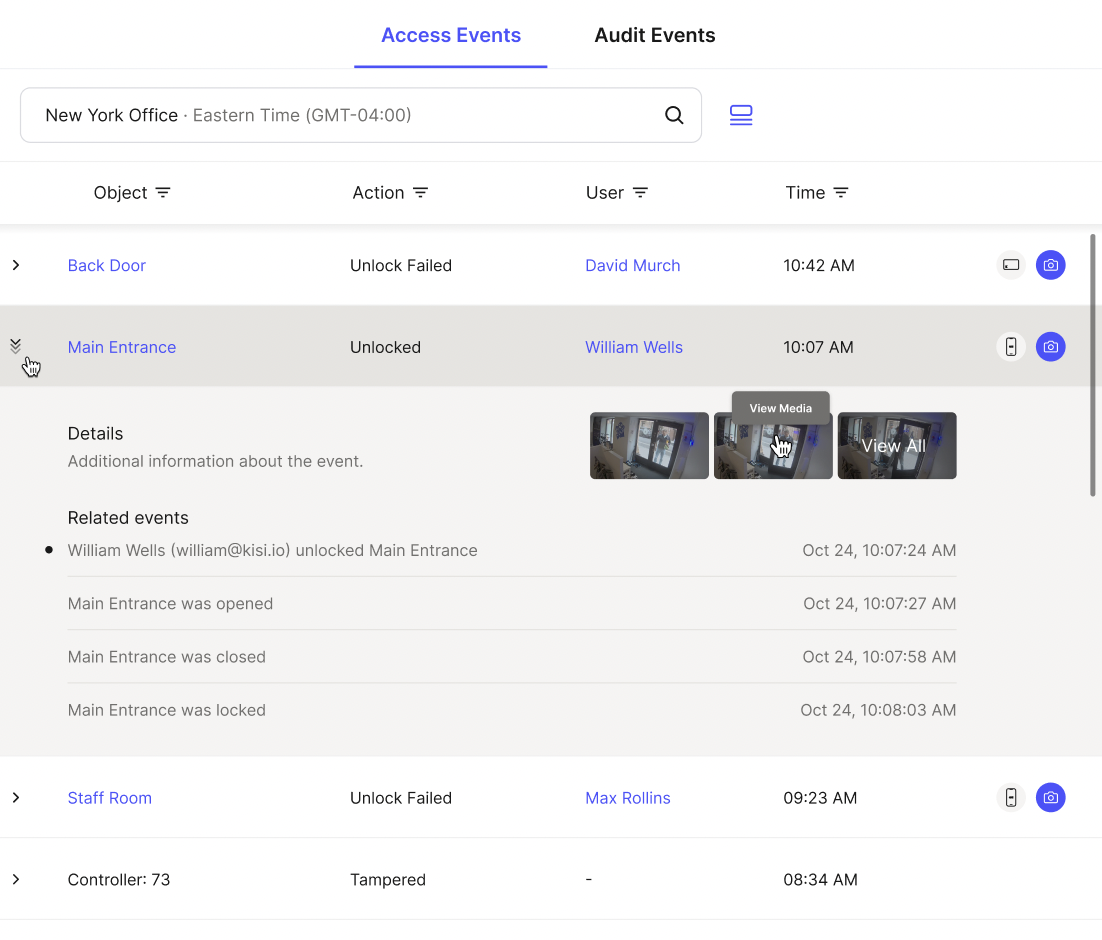This screenshot has height=940, width=1102.
Task: Expand the Controller: 73 Tampered event
Action: (15, 879)
